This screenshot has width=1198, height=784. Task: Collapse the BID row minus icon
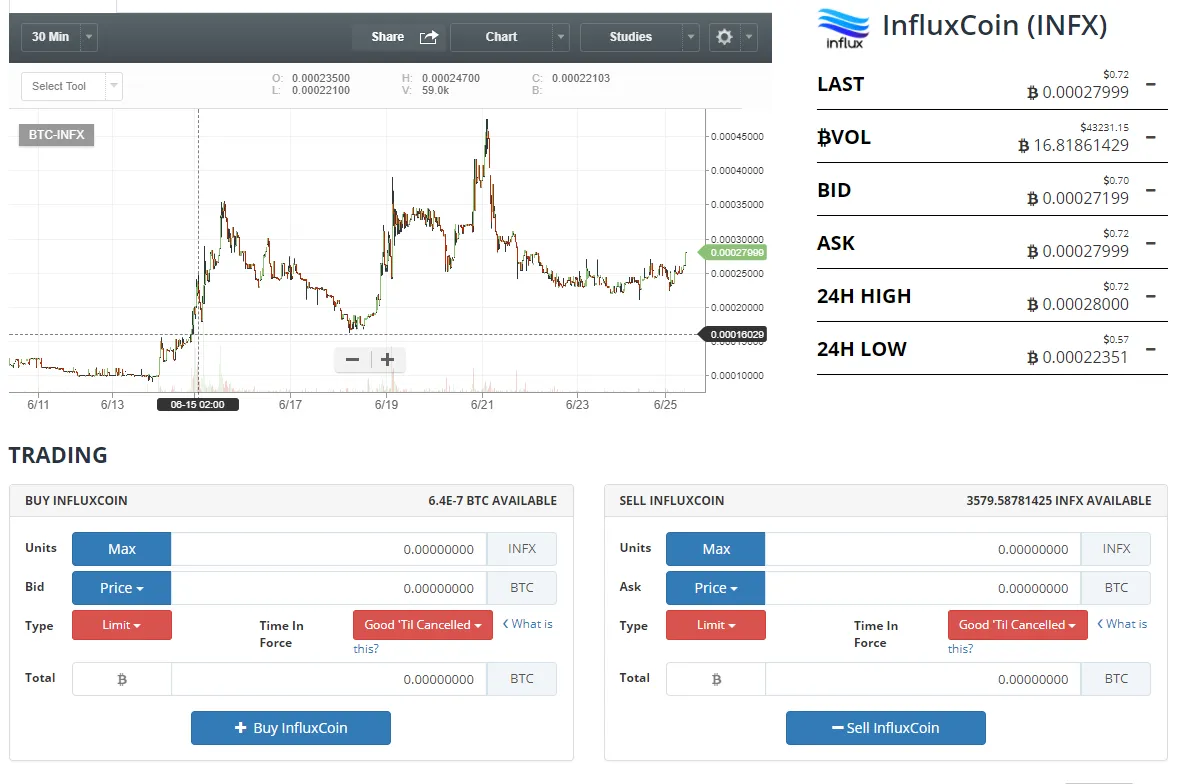click(1151, 190)
